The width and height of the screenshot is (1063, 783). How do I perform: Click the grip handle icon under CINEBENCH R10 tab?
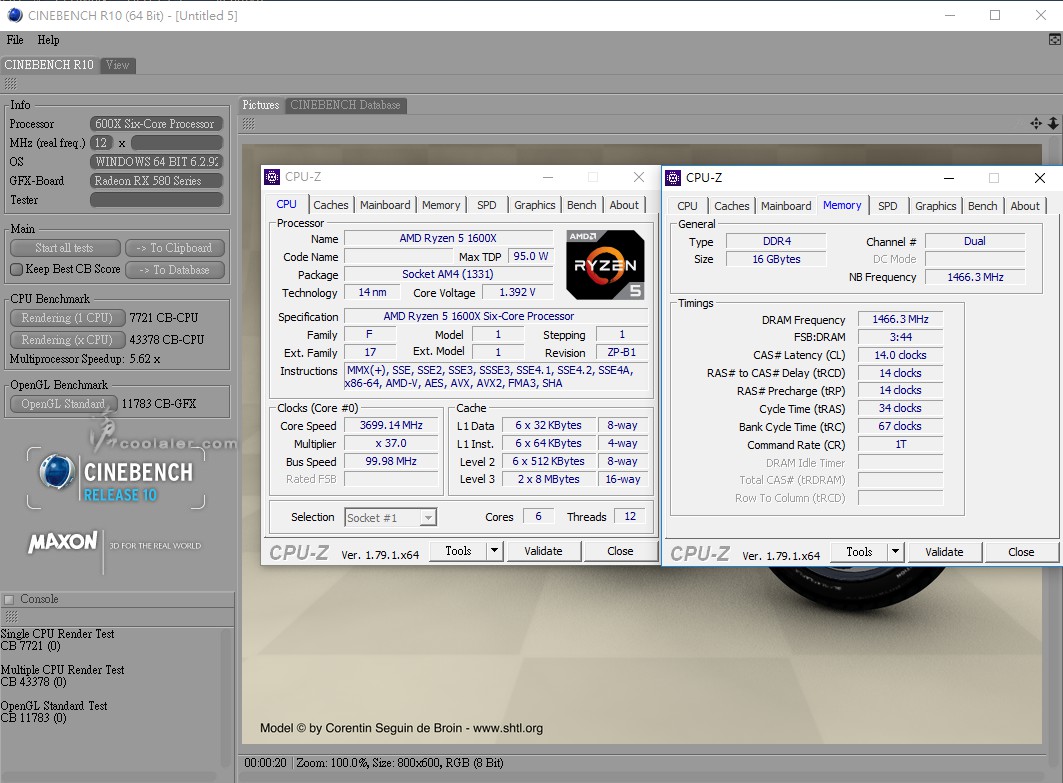(10, 84)
